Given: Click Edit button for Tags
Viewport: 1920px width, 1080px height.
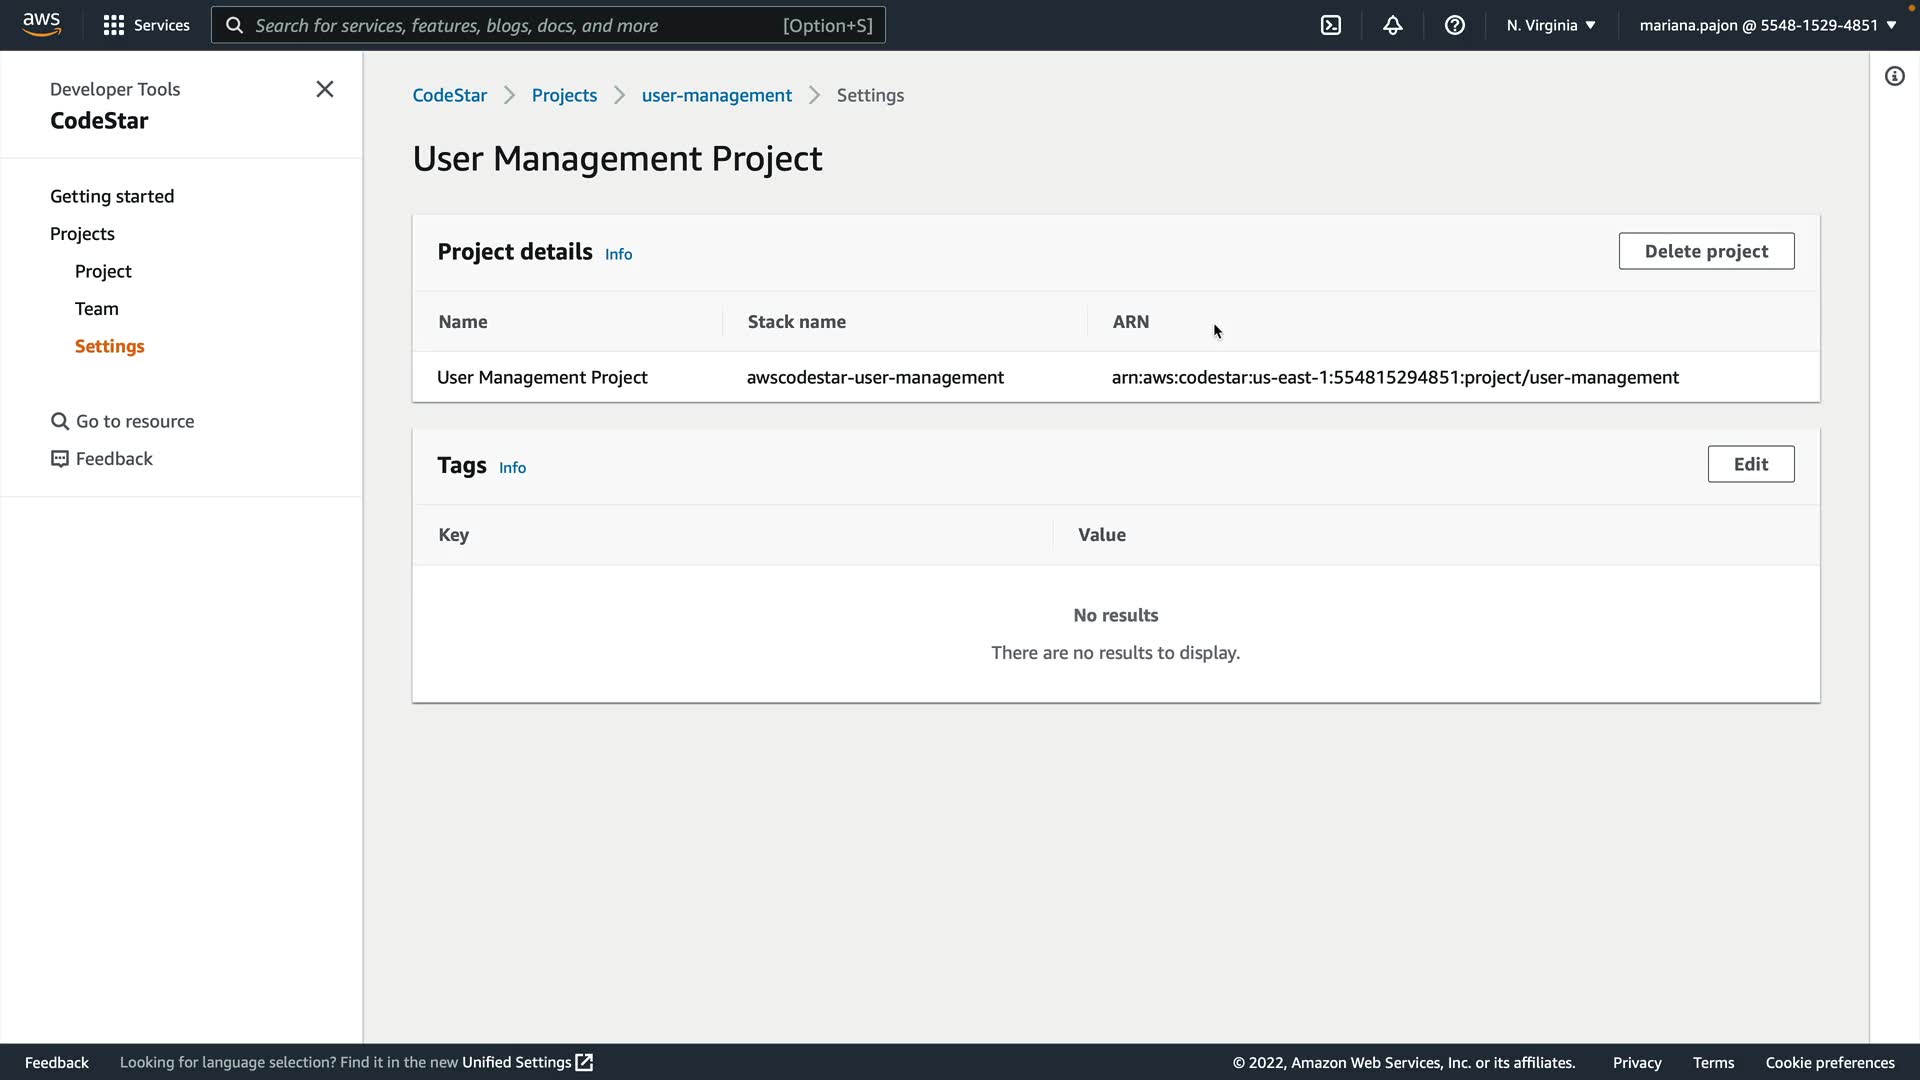Looking at the screenshot, I should [1750, 464].
